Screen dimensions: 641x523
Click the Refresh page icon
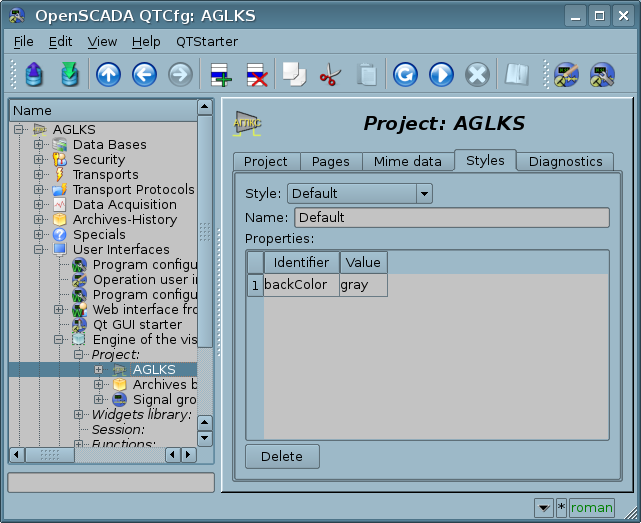tap(405, 75)
